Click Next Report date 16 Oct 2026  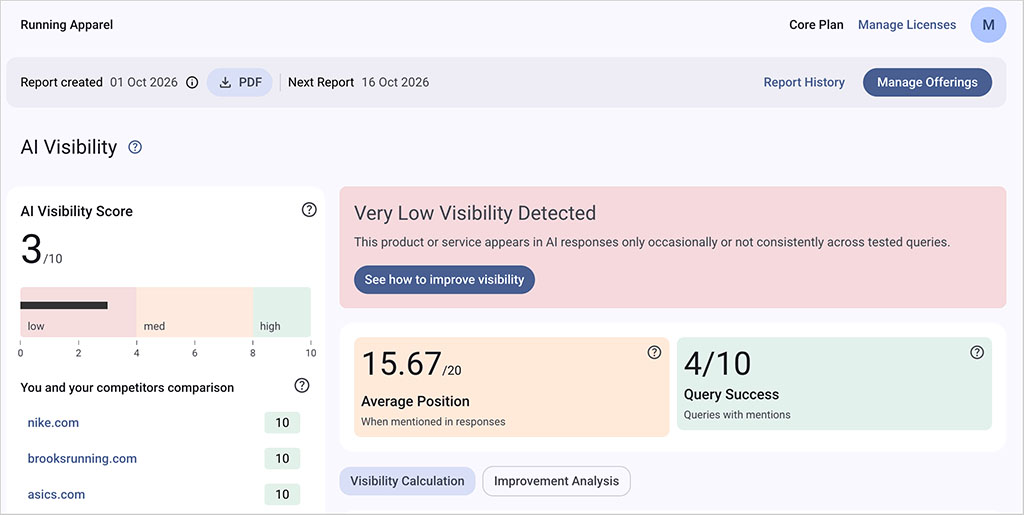395,82
